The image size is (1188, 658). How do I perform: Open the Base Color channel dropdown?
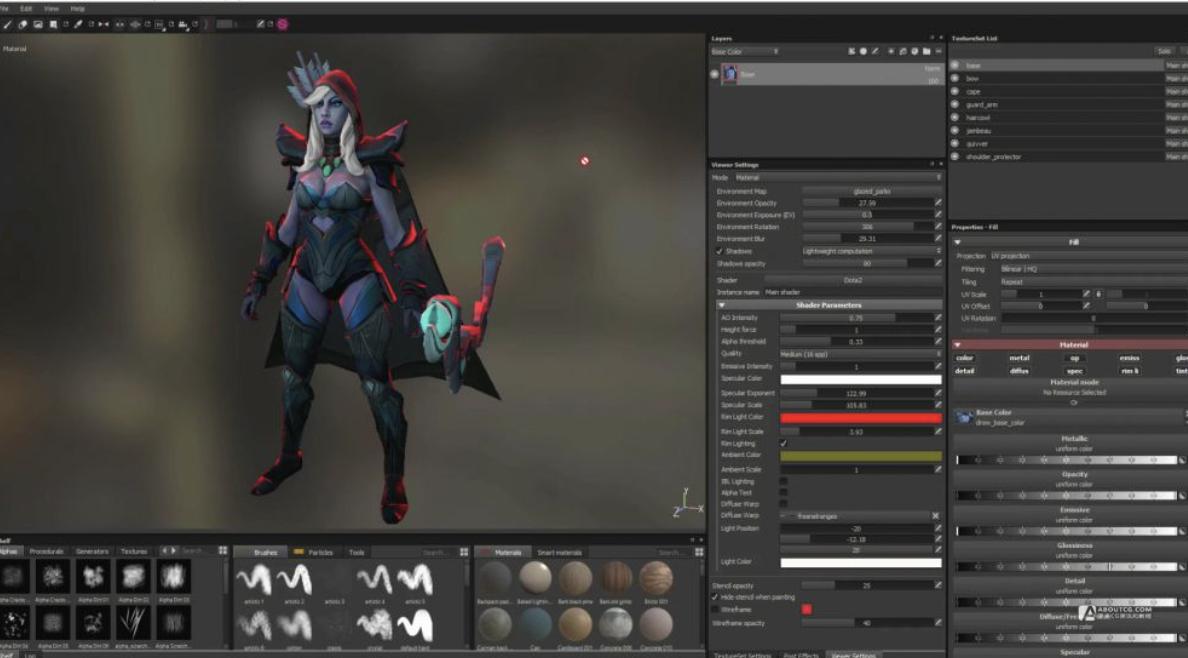pyautogui.click(x=745, y=51)
